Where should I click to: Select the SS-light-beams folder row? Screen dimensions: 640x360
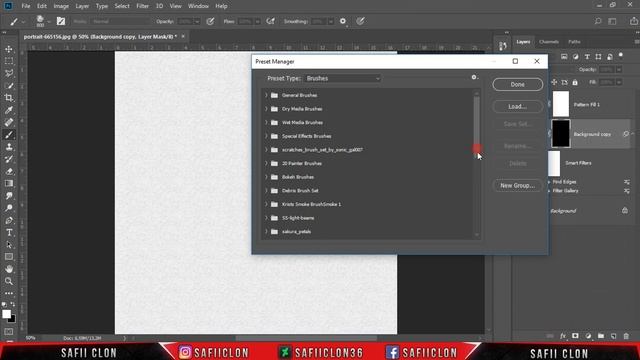tap(367, 218)
